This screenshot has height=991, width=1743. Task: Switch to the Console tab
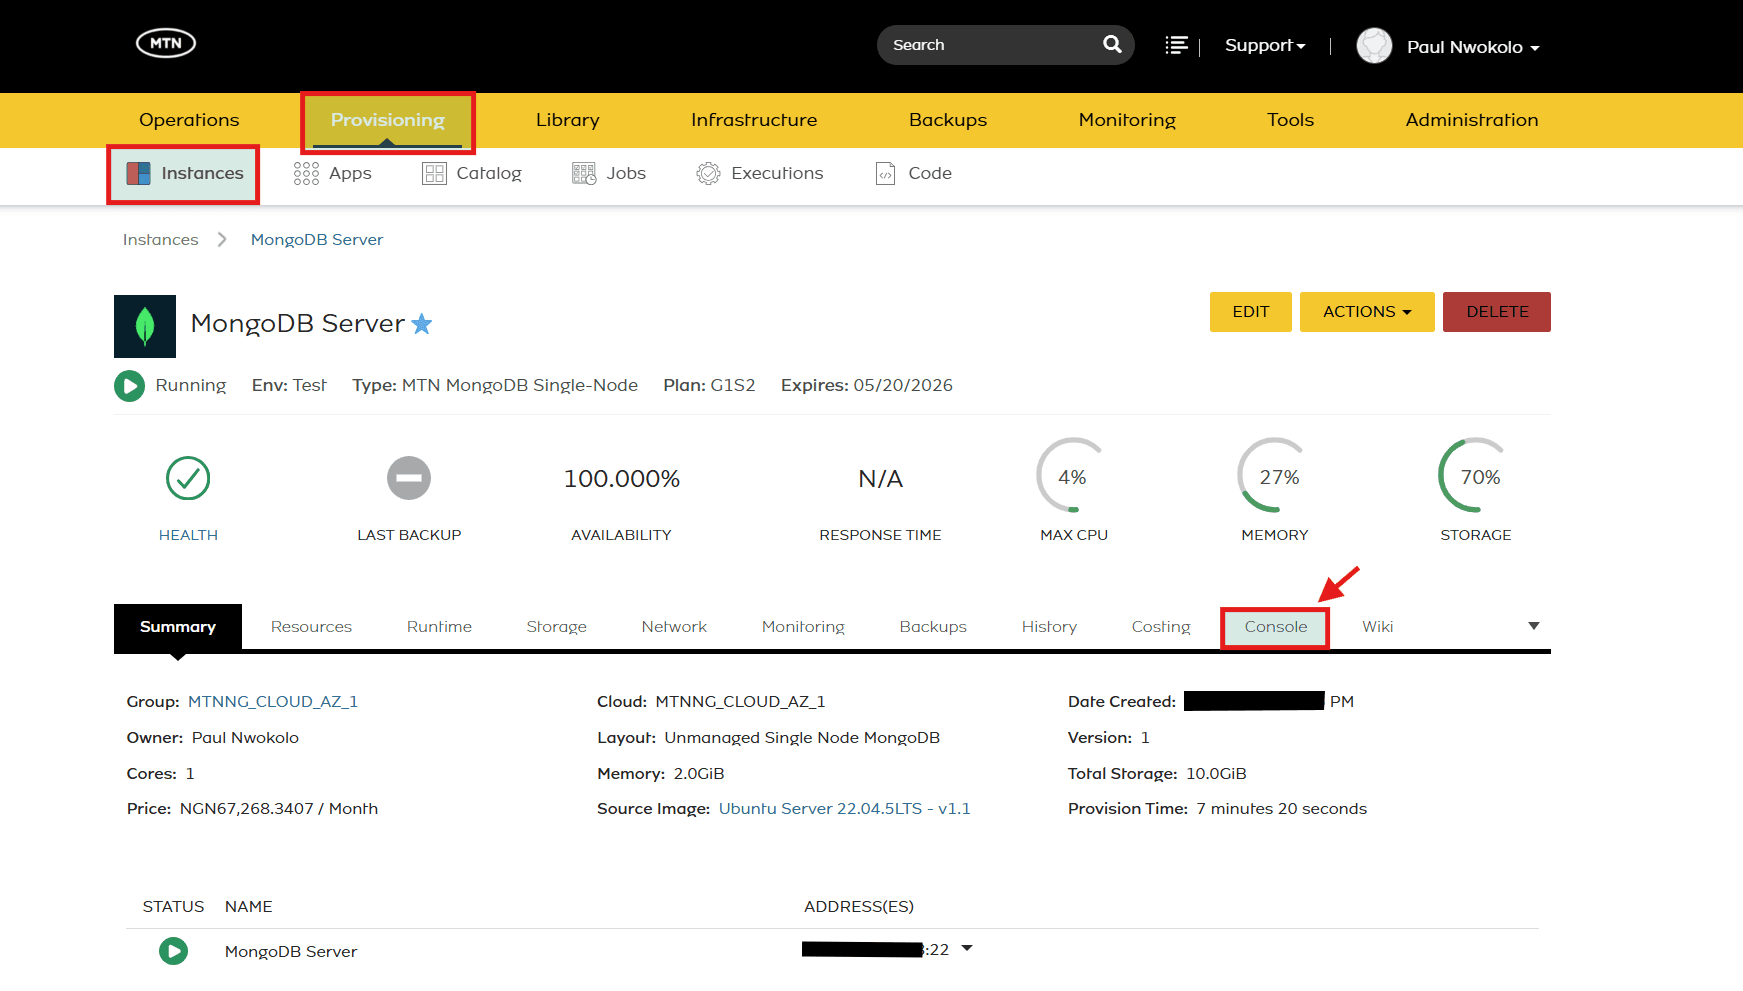point(1275,627)
